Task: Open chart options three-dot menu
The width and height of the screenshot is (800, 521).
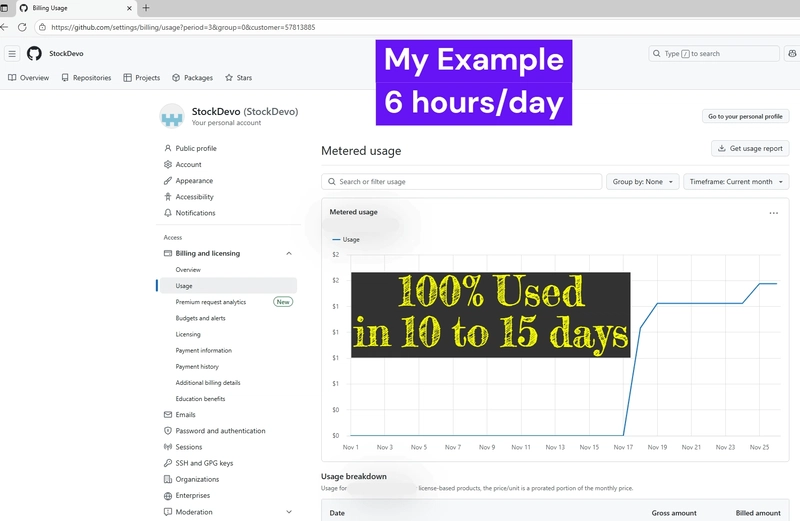Action: (x=773, y=213)
